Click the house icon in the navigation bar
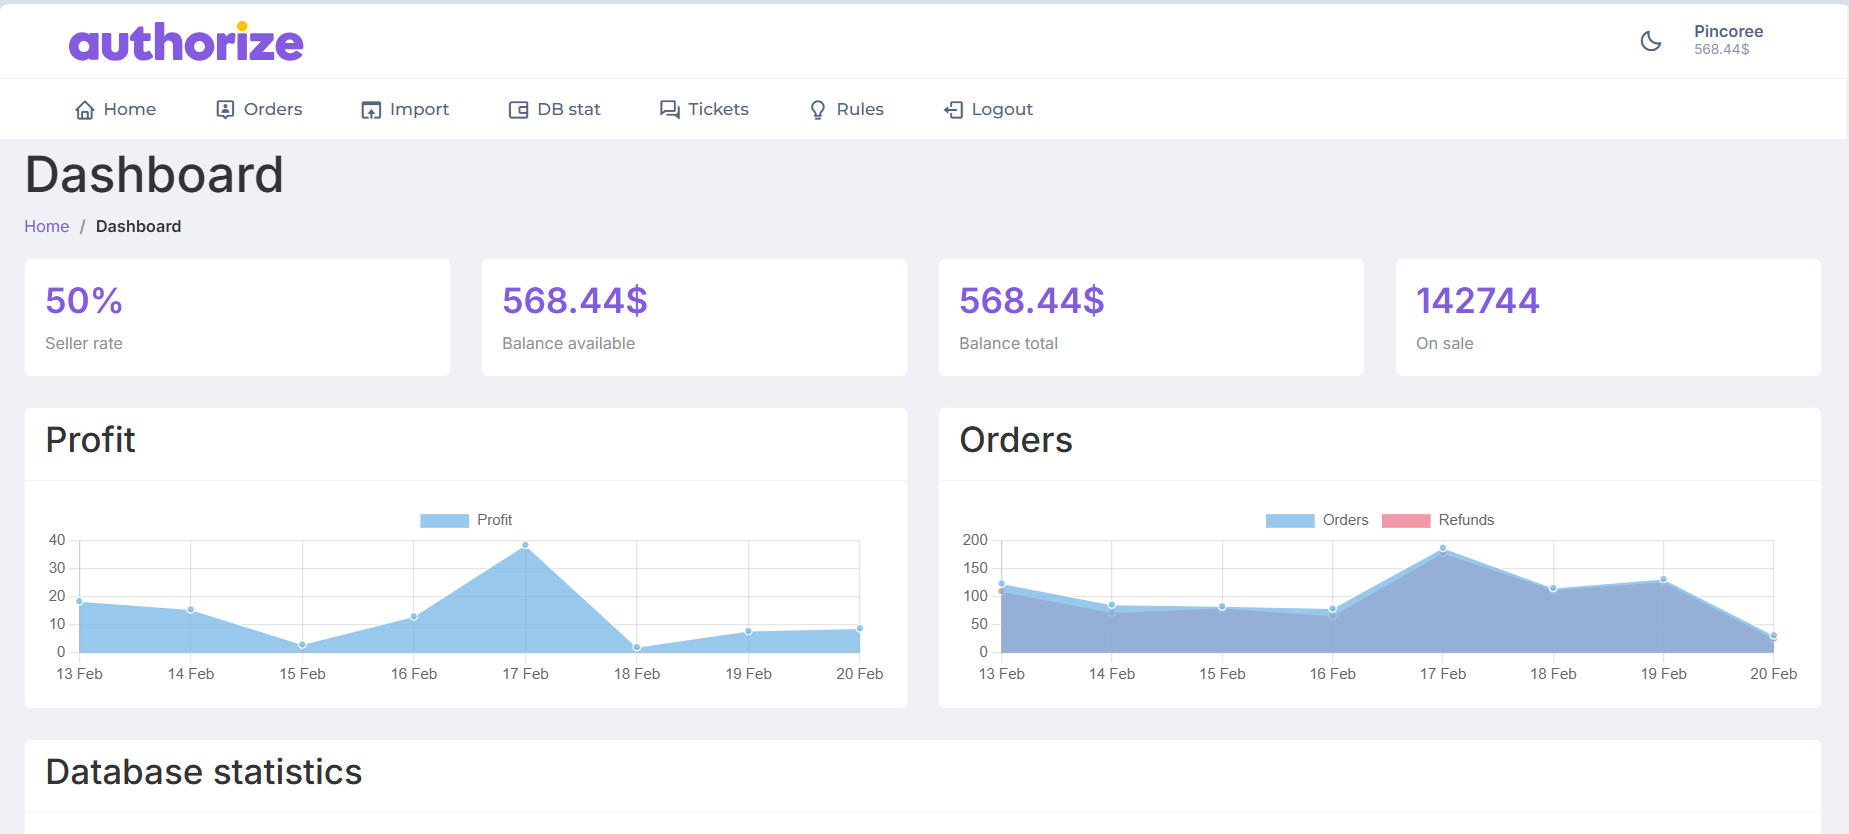This screenshot has width=1849, height=834. 85,110
